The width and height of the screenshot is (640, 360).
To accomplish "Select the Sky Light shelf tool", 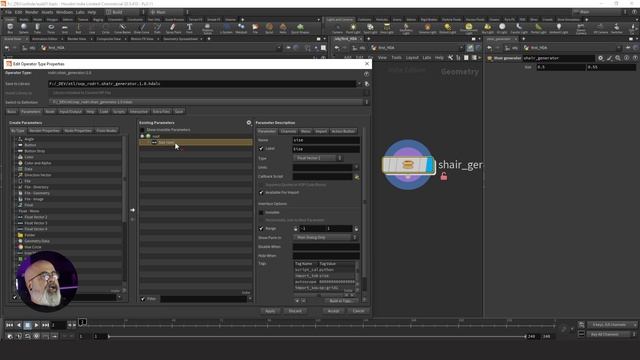I will tap(487, 28).
